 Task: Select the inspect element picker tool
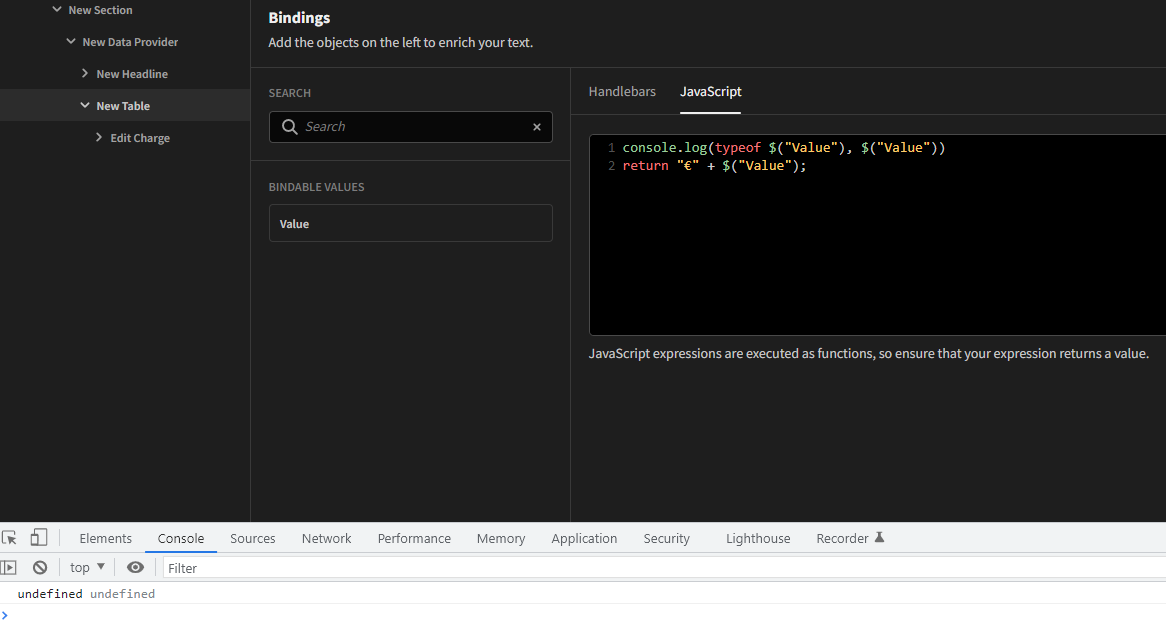pos(9,537)
